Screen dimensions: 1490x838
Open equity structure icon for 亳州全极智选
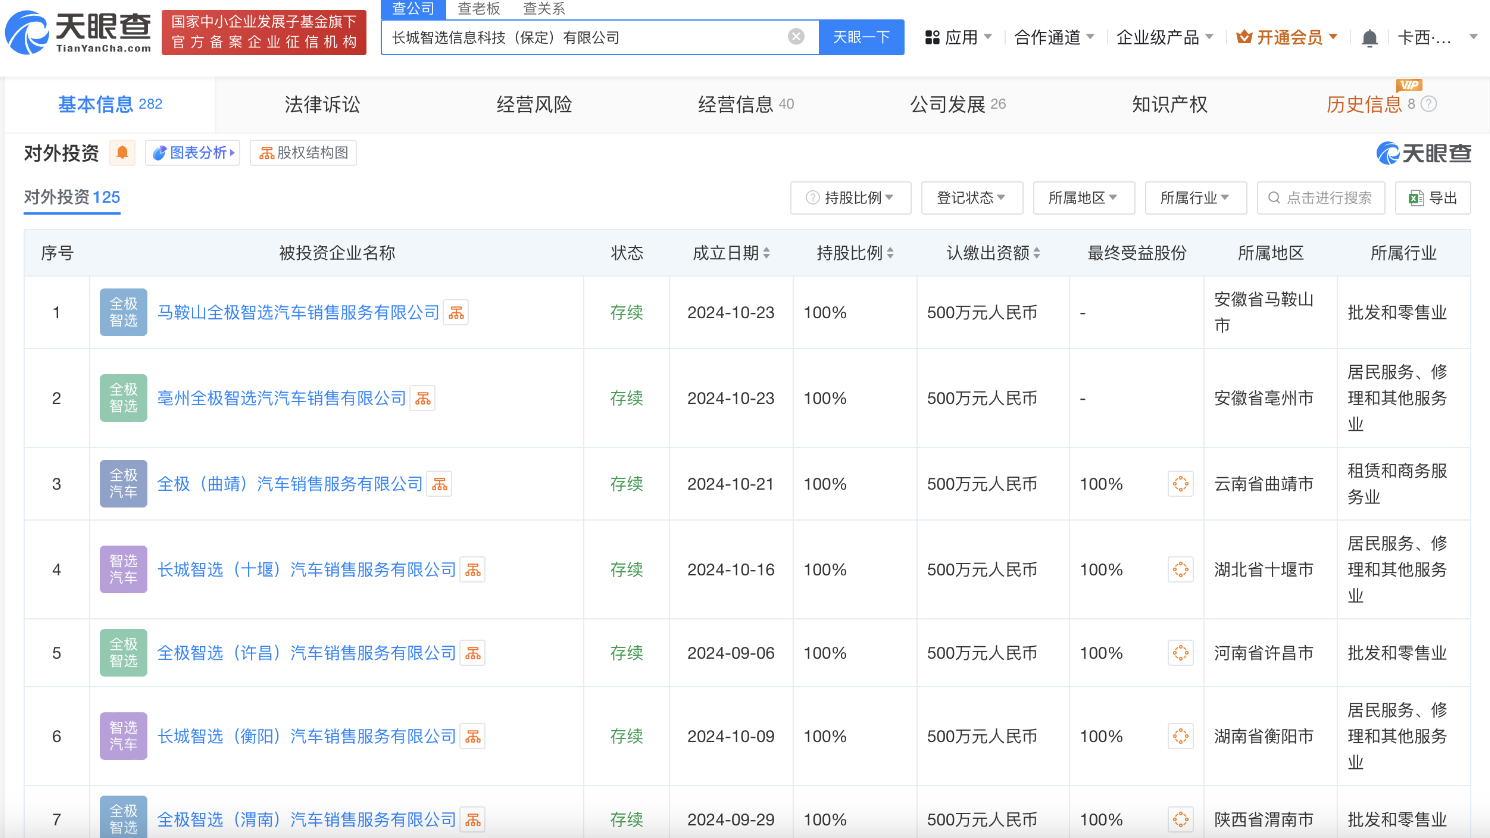[x=423, y=399]
